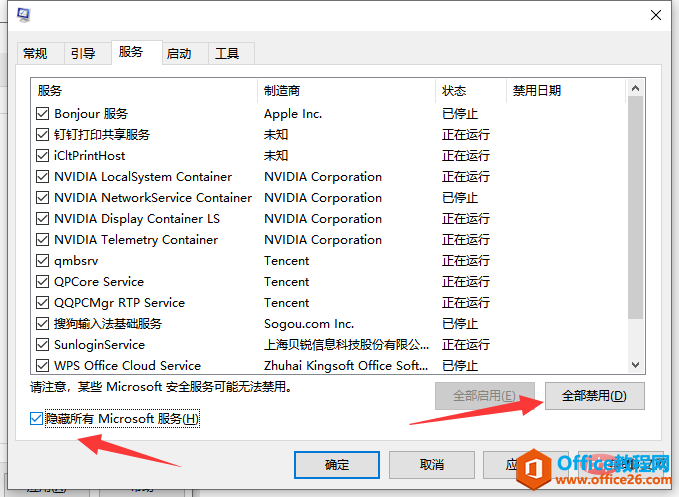Confirm with the 确定 button
Viewport: 679px width, 497px height.
coord(337,465)
